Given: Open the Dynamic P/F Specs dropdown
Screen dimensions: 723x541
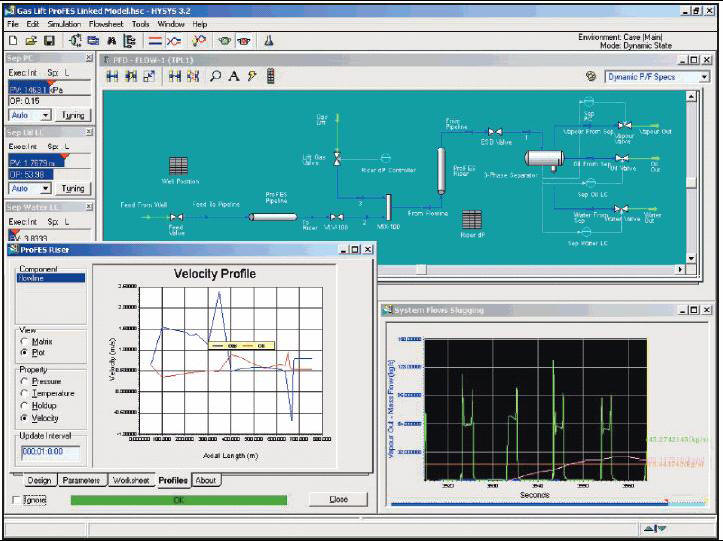Looking at the screenshot, I should (x=704, y=77).
